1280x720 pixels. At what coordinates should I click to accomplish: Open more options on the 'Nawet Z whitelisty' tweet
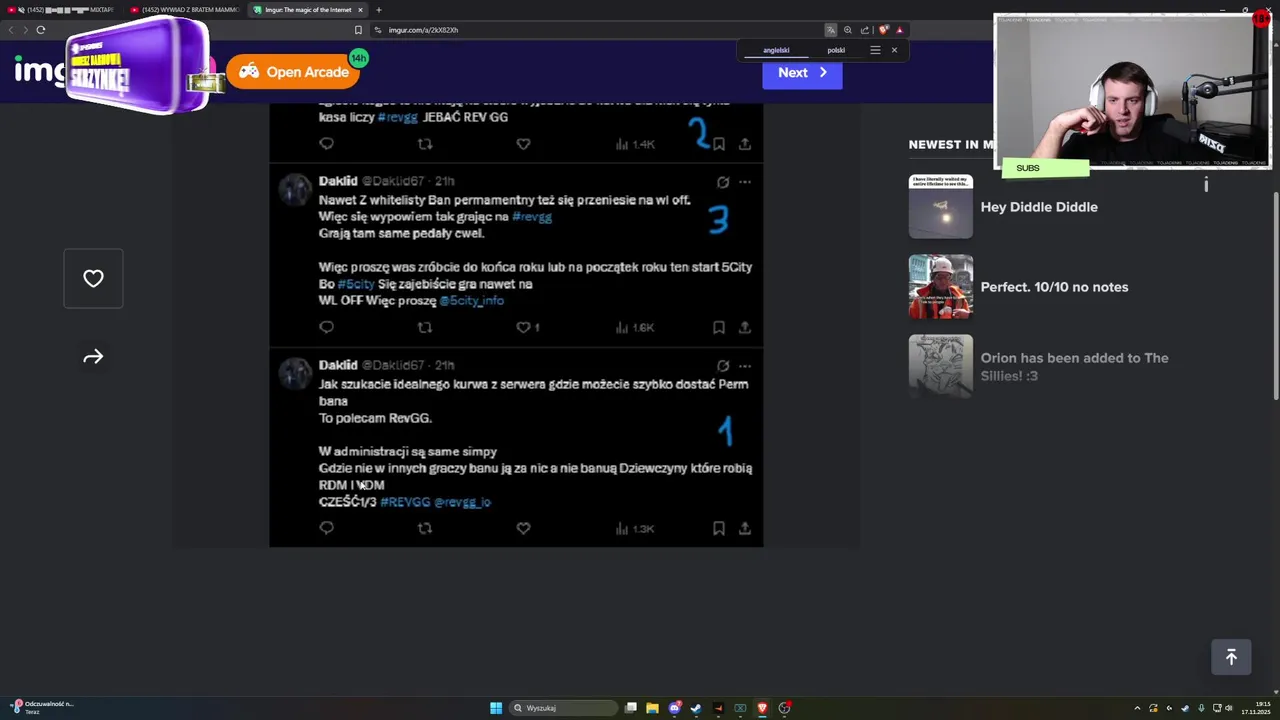coord(744,182)
